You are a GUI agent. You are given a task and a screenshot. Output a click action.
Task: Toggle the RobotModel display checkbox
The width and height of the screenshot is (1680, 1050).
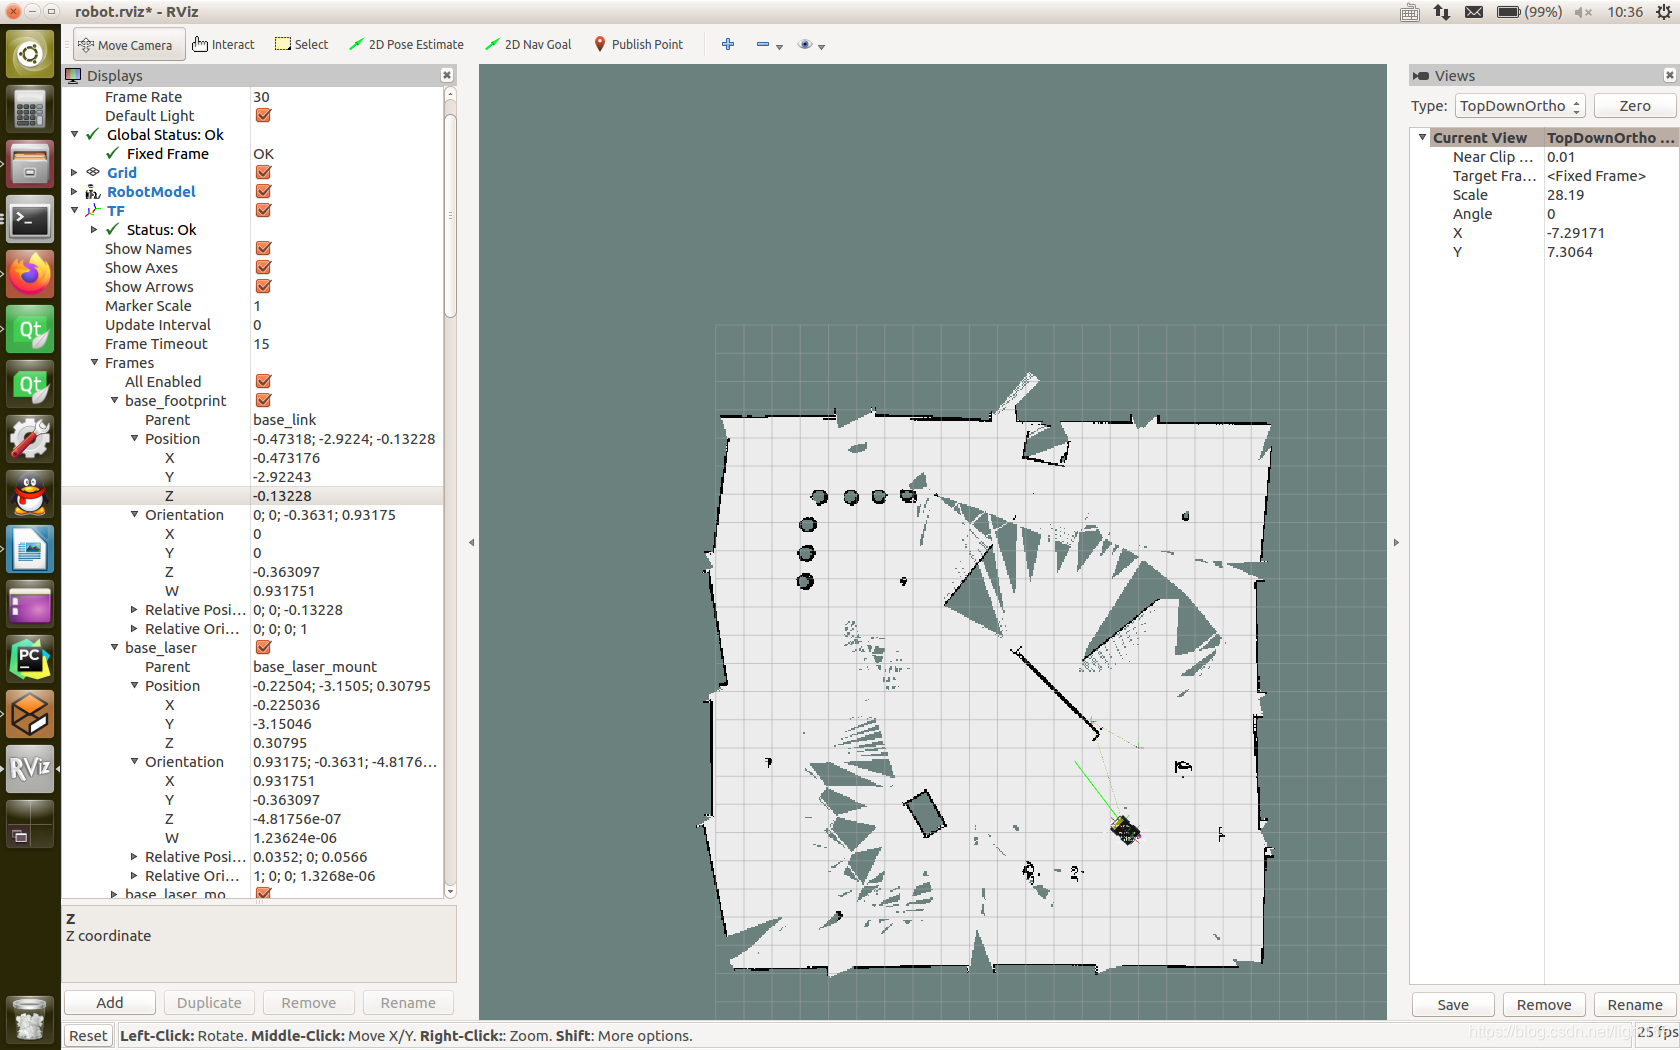pos(264,192)
